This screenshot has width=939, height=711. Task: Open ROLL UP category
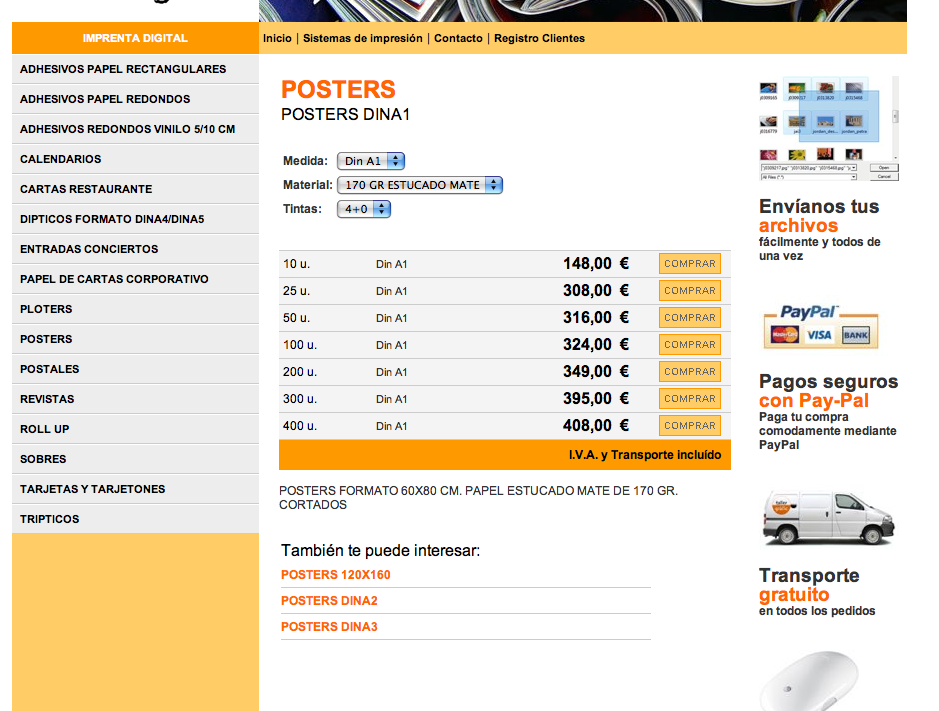tap(135, 429)
